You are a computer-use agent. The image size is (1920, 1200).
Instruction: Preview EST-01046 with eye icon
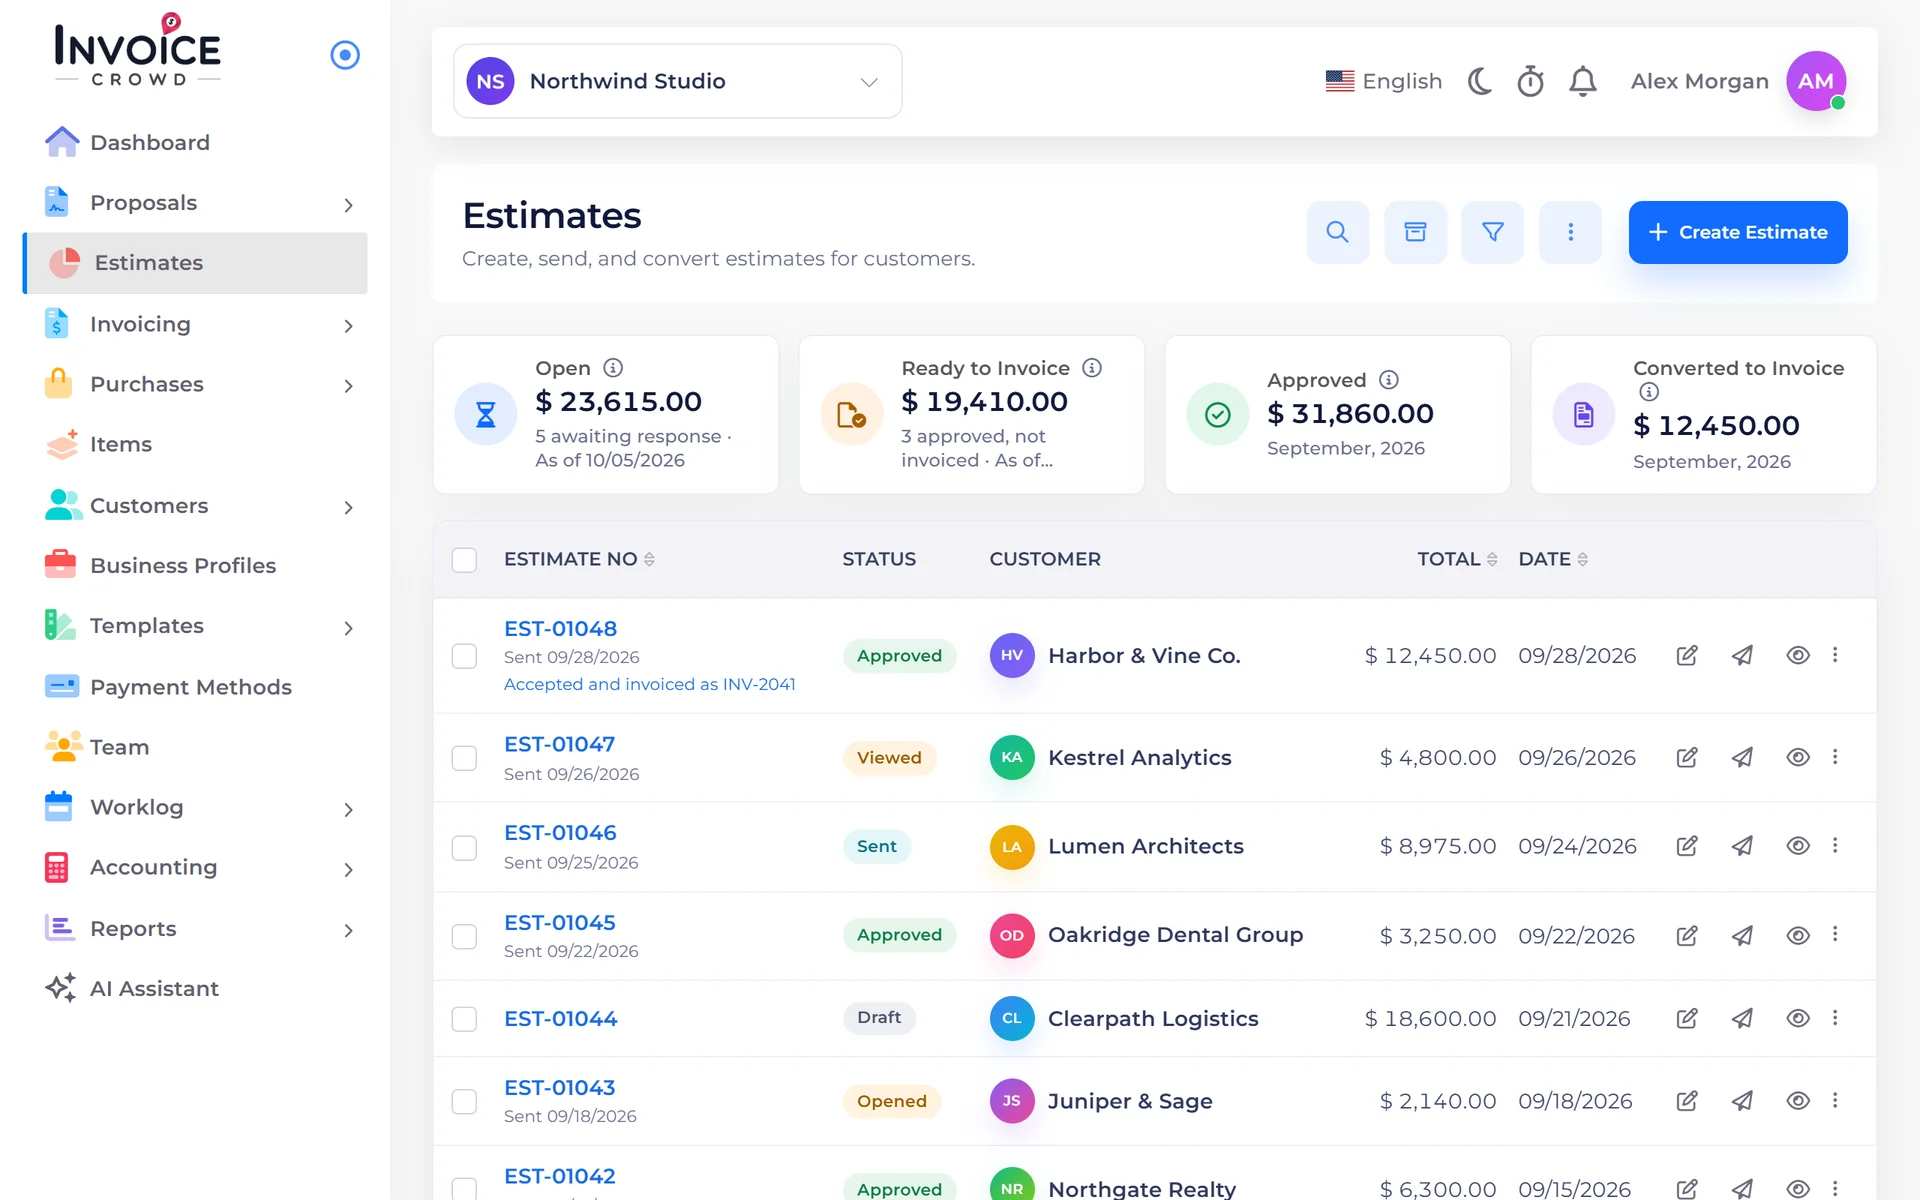click(x=1797, y=846)
